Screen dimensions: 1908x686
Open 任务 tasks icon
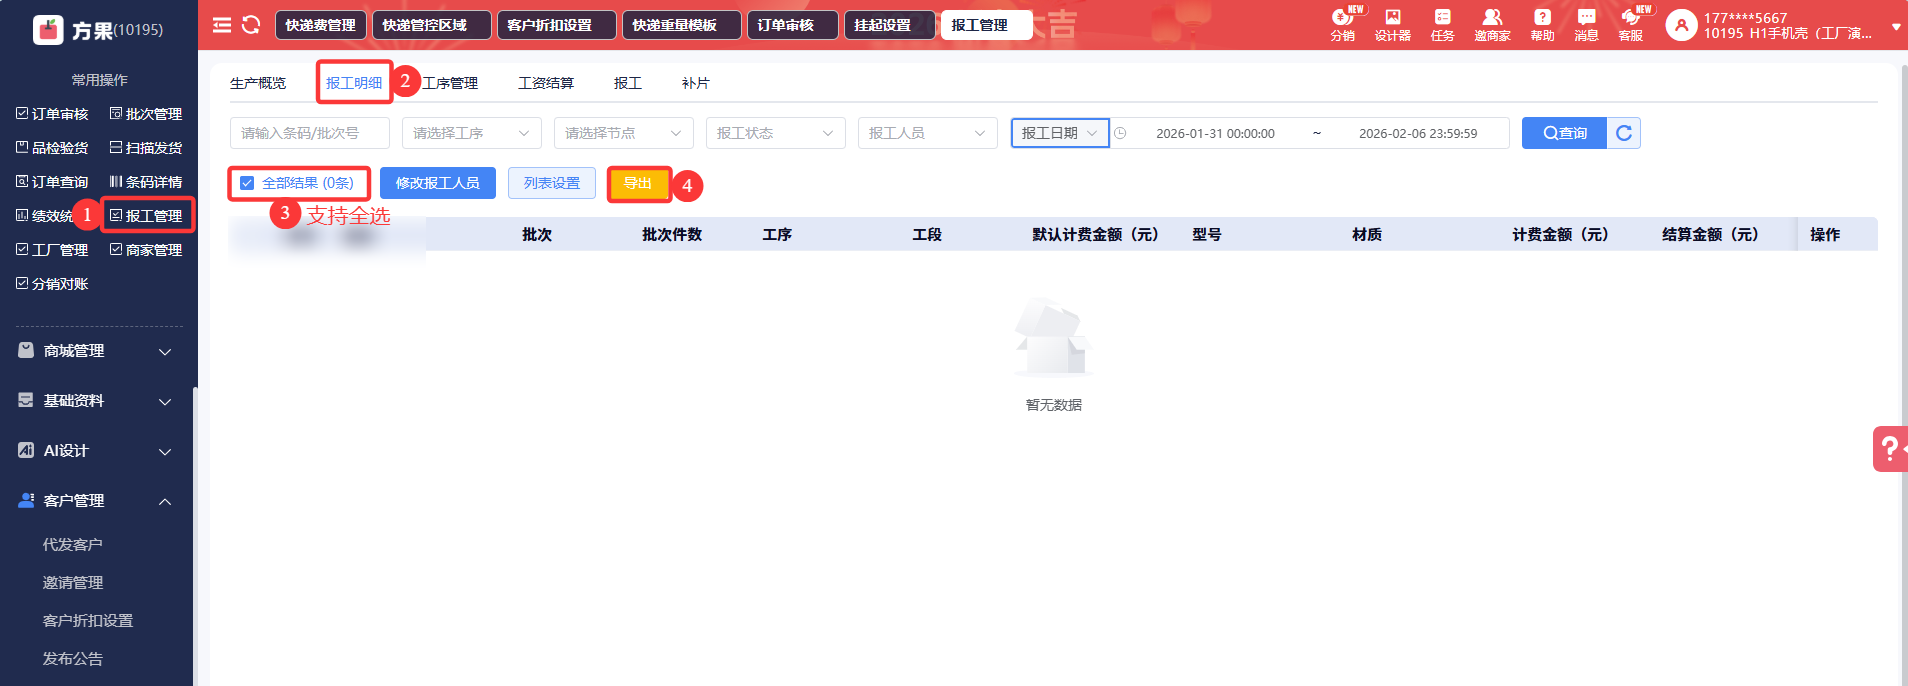pos(1442,25)
